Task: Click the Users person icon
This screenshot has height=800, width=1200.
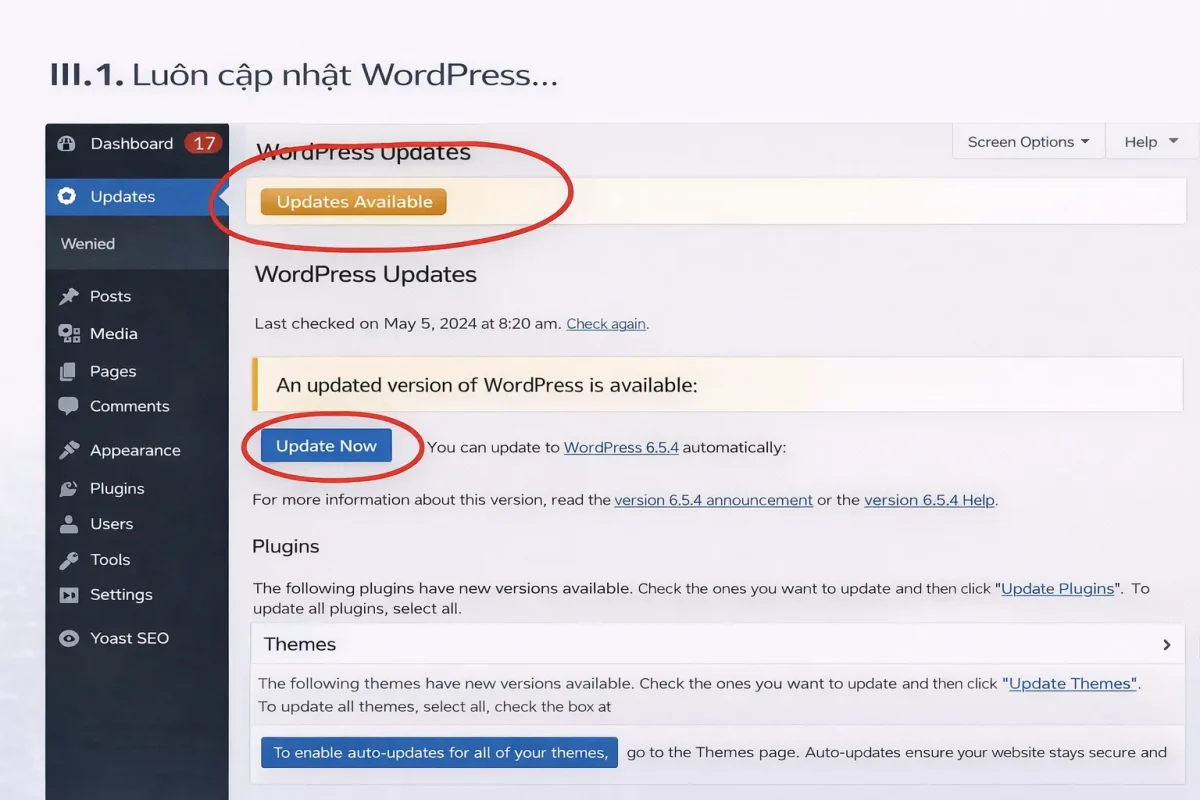Action: tap(68, 524)
